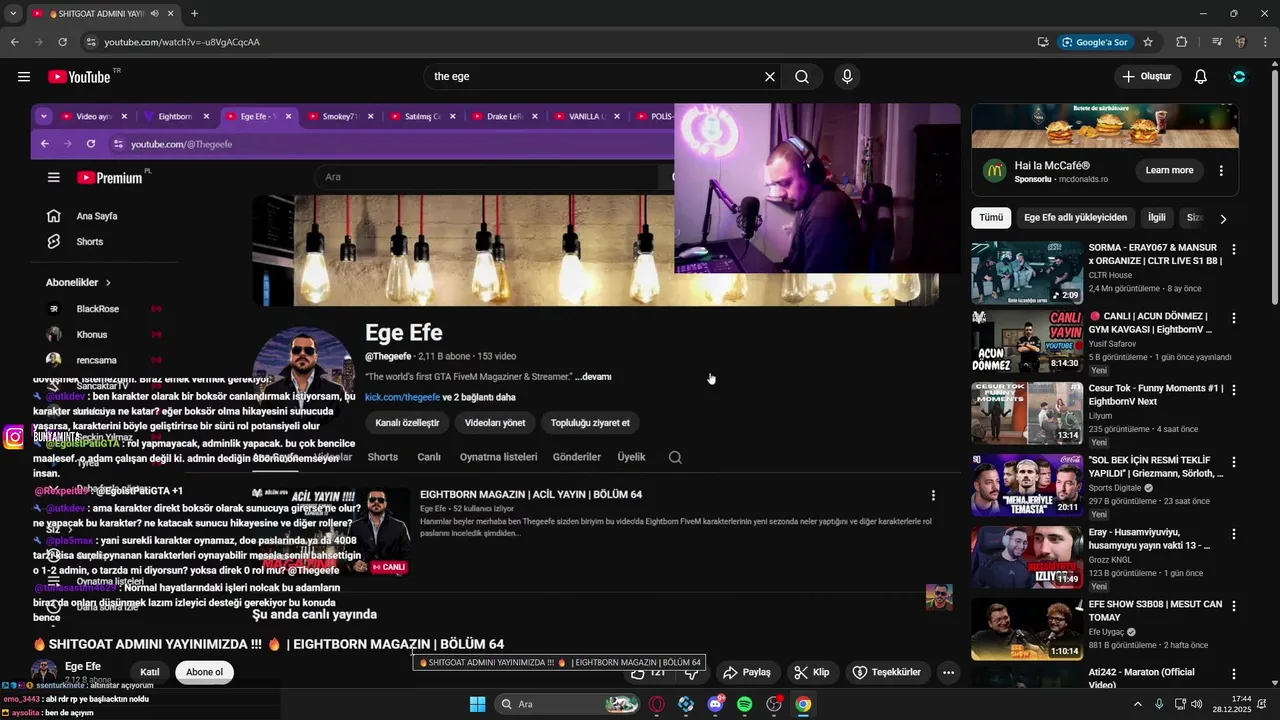The height and width of the screenshot is (720, 1280).
Task: Switch to Chrome in the taskbar
Action: click(x=803, y=704)
